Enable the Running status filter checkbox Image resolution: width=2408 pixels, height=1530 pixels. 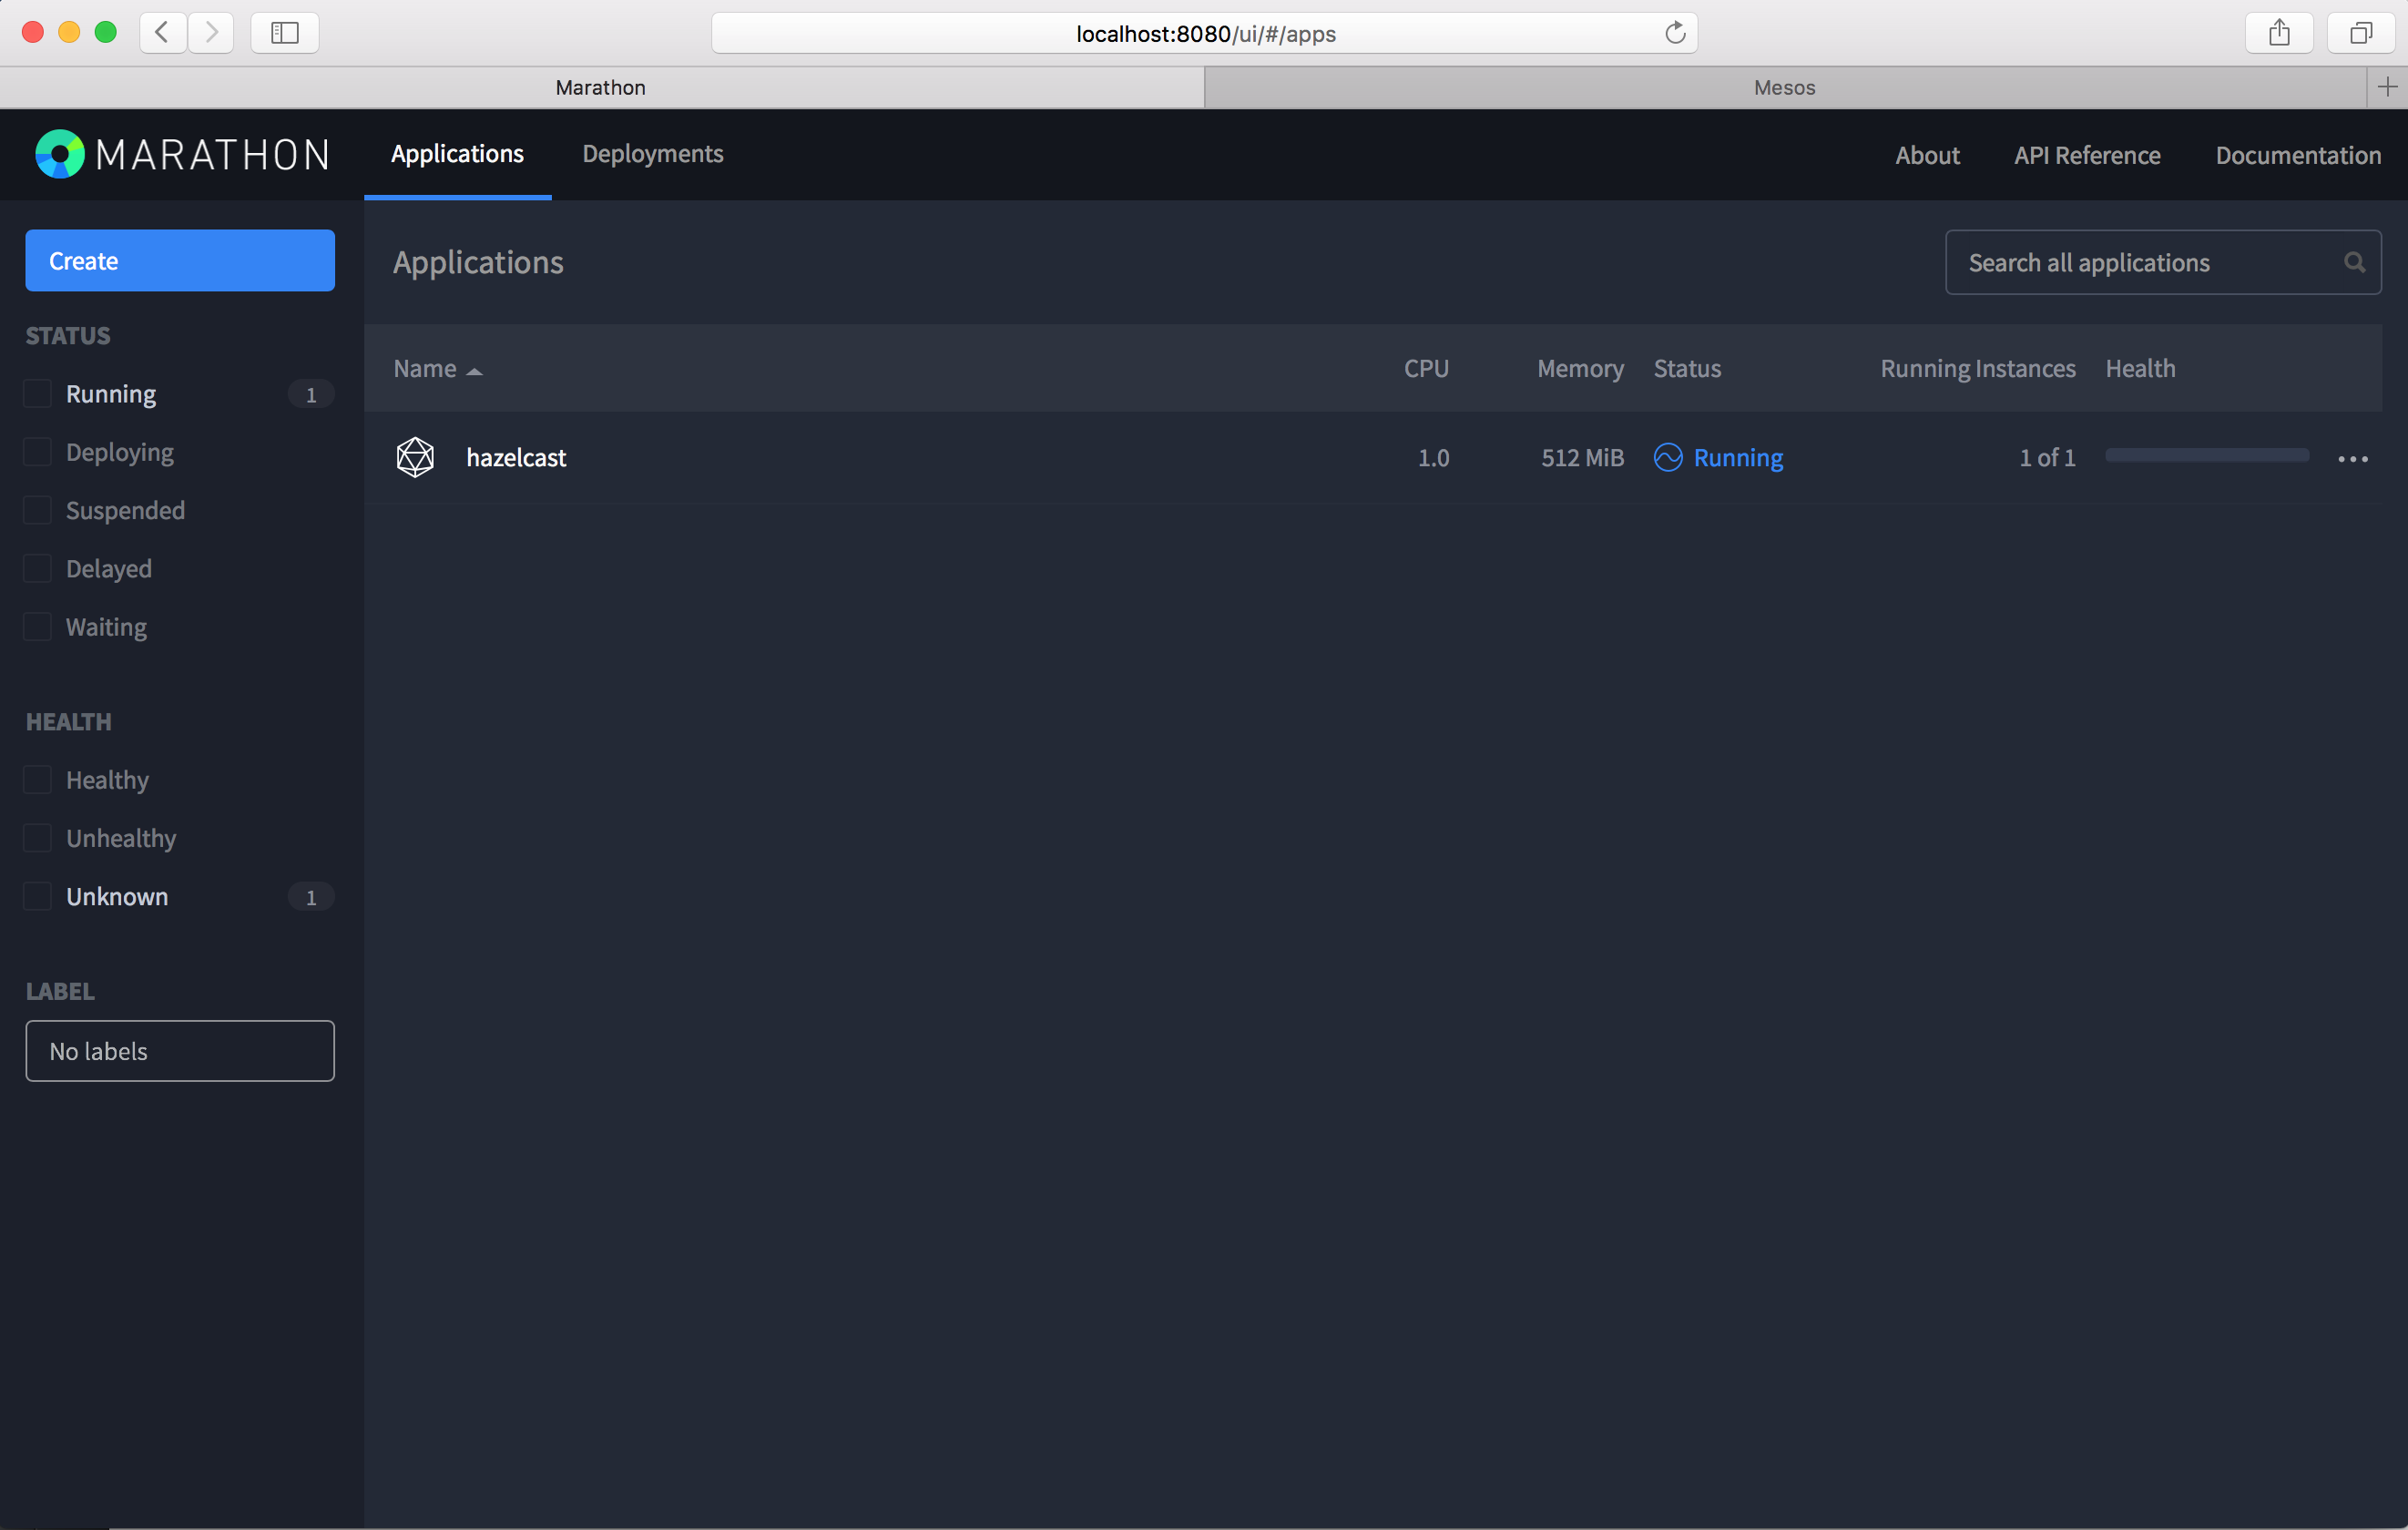(38, 394)
